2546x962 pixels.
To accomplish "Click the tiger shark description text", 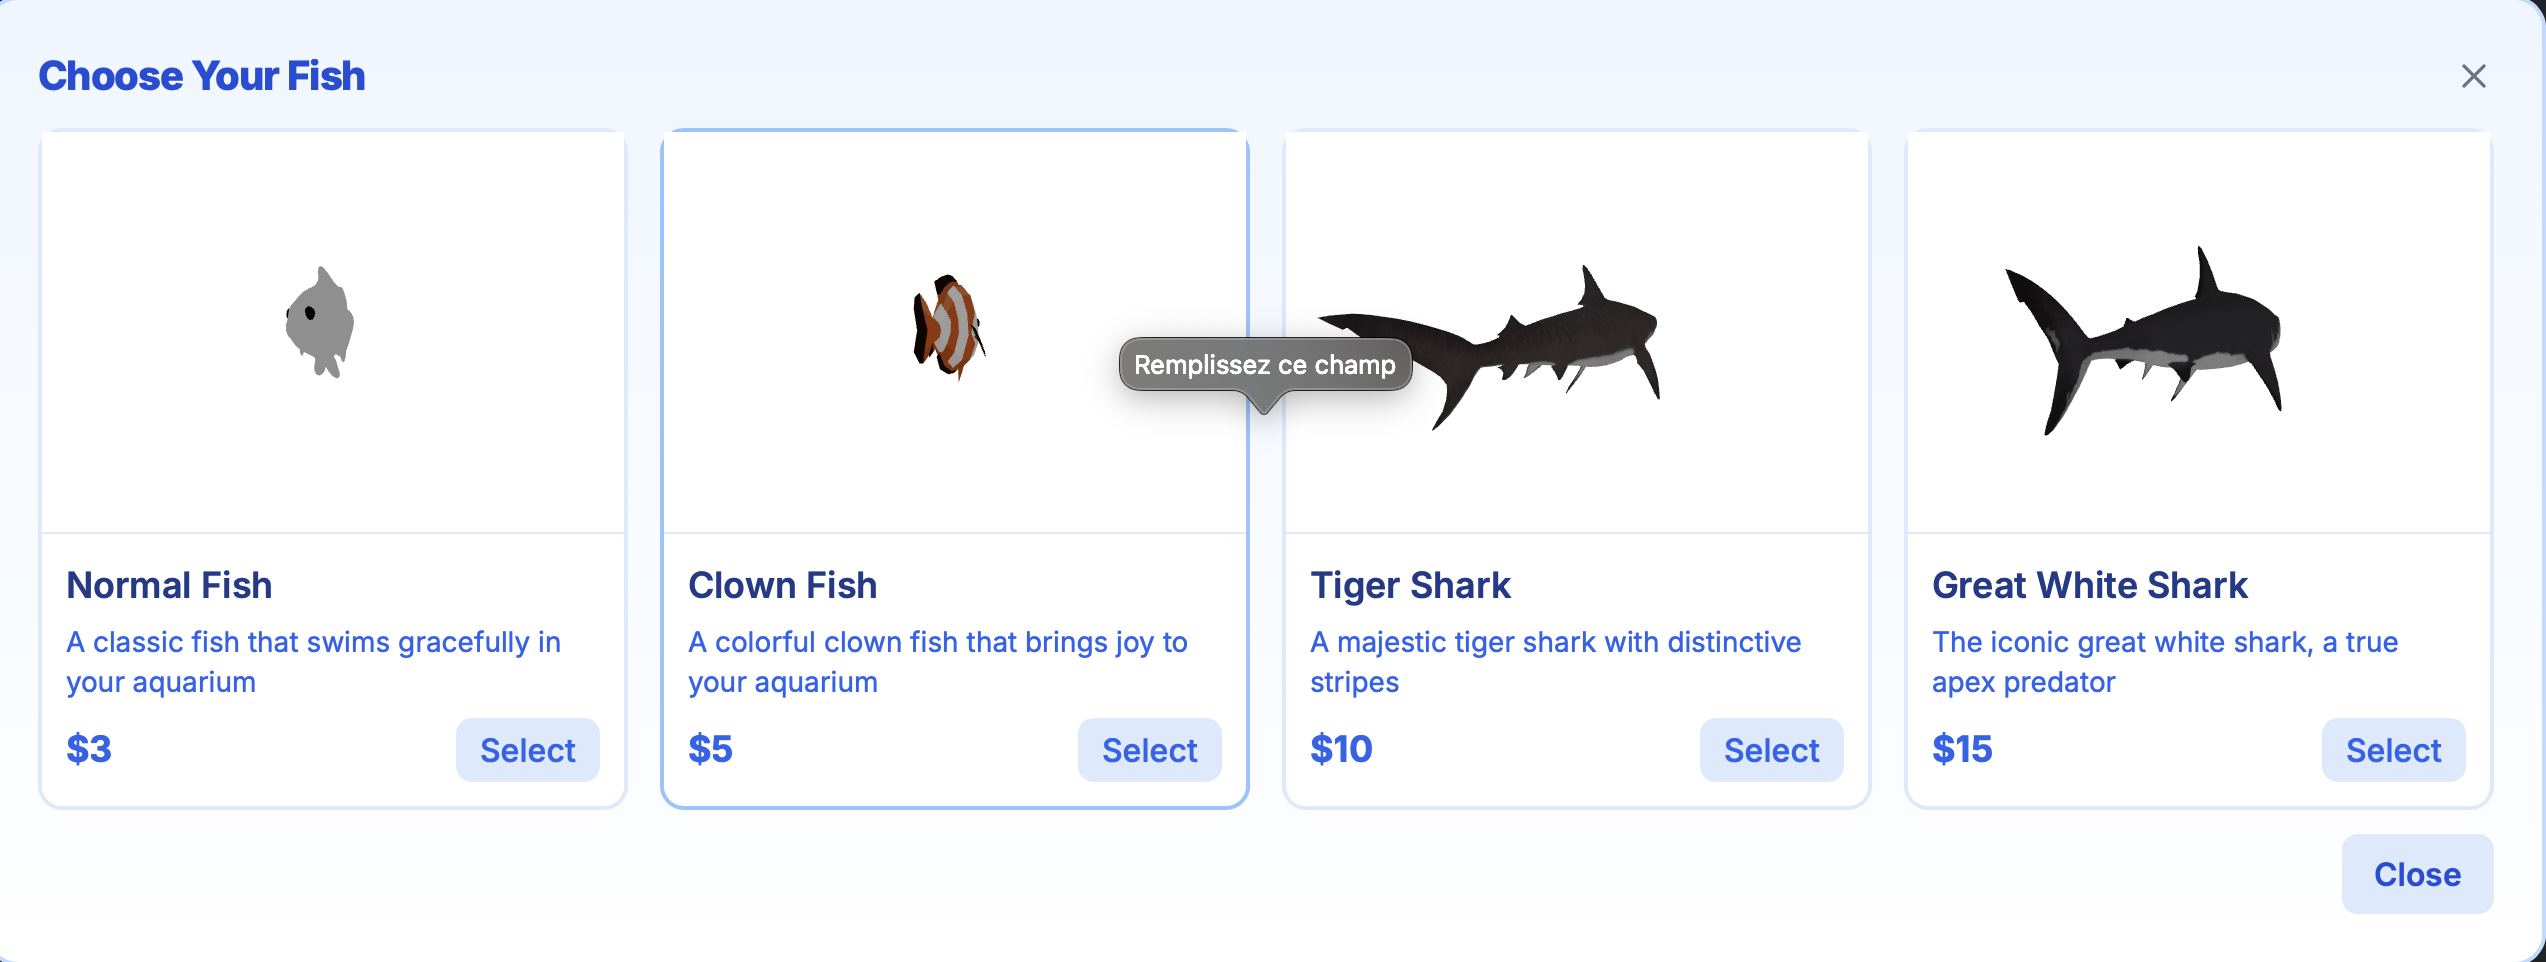I will [1556, 662].
